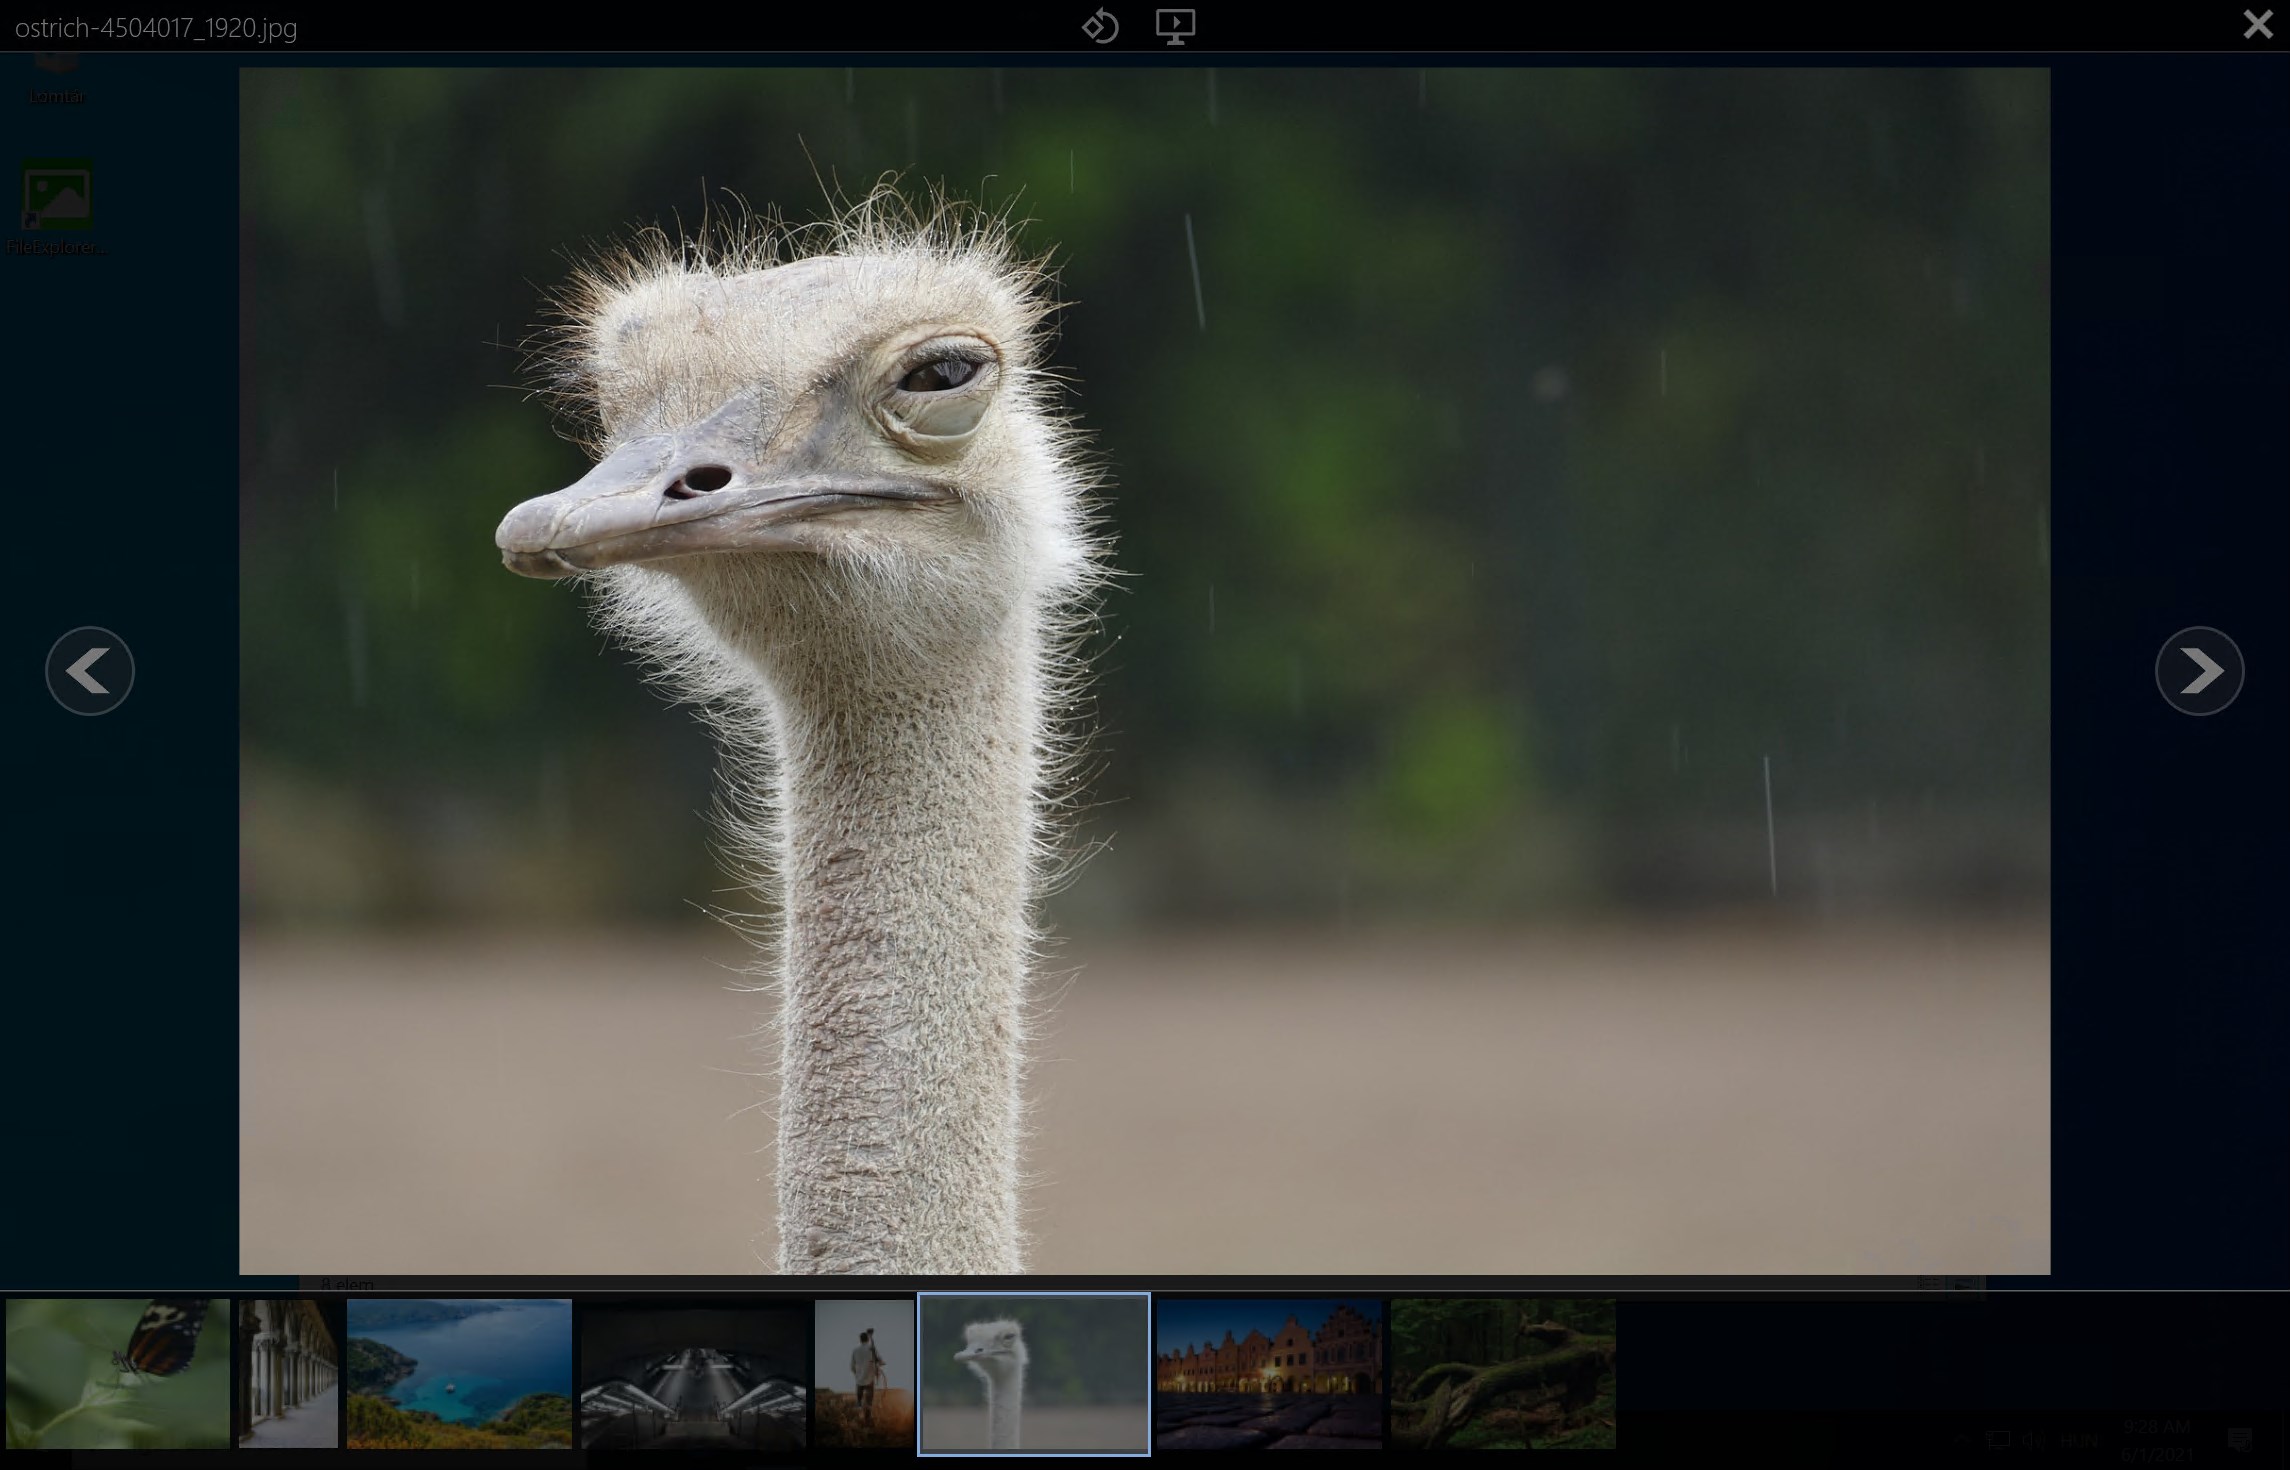
Task: Click the ostrich-4504017_1920.jpg filename title
Action: 156,28
